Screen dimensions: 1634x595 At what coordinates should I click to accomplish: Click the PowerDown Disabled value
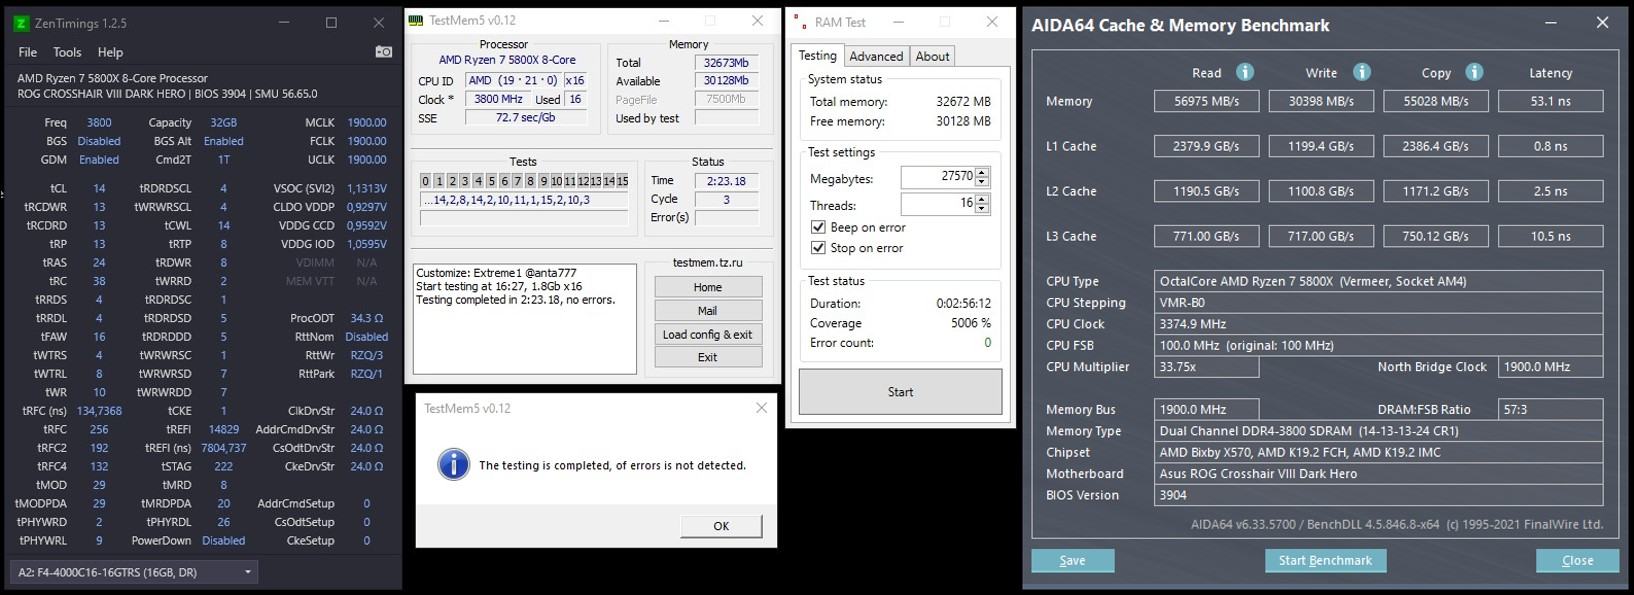(224, 541)
